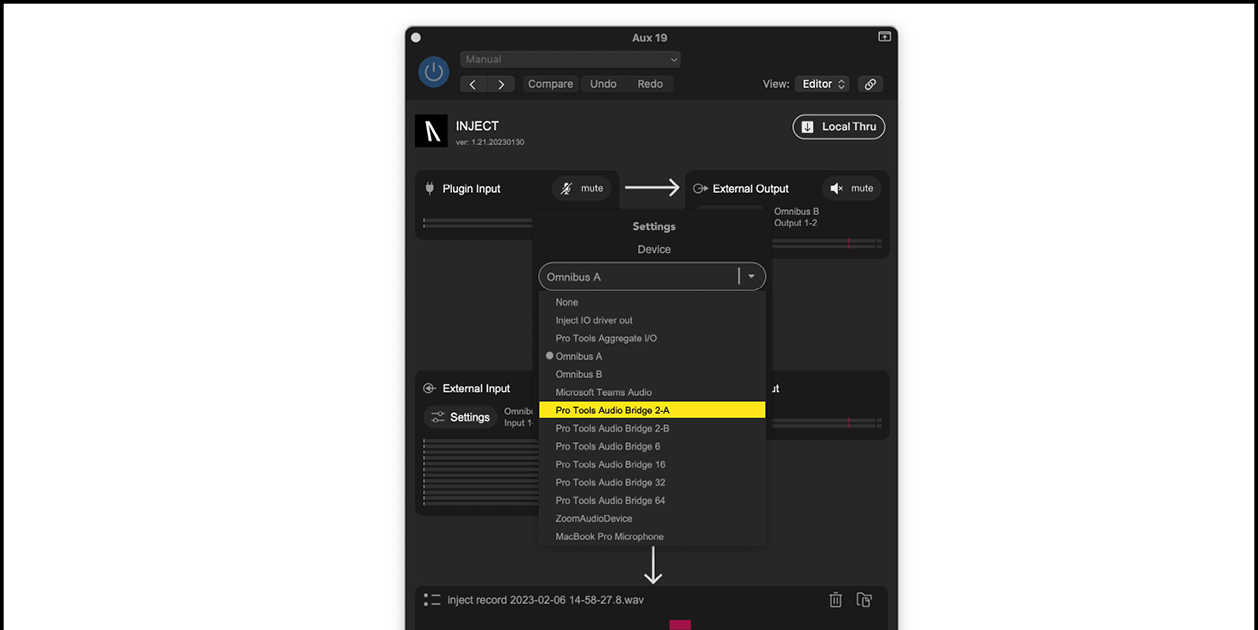Click the Local Thru button
This screenshot has height=630, width=1258.
(838, 127)
